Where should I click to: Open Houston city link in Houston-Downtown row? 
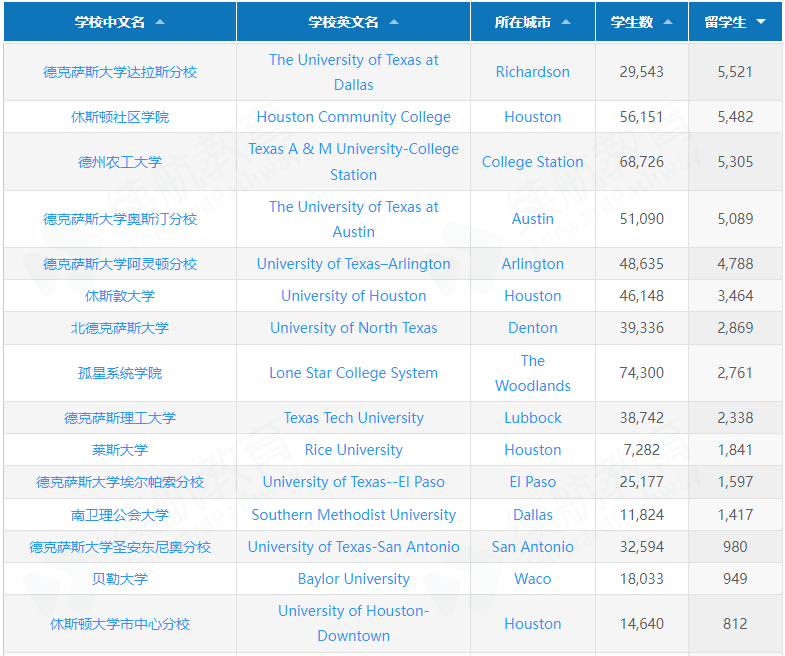533,624
